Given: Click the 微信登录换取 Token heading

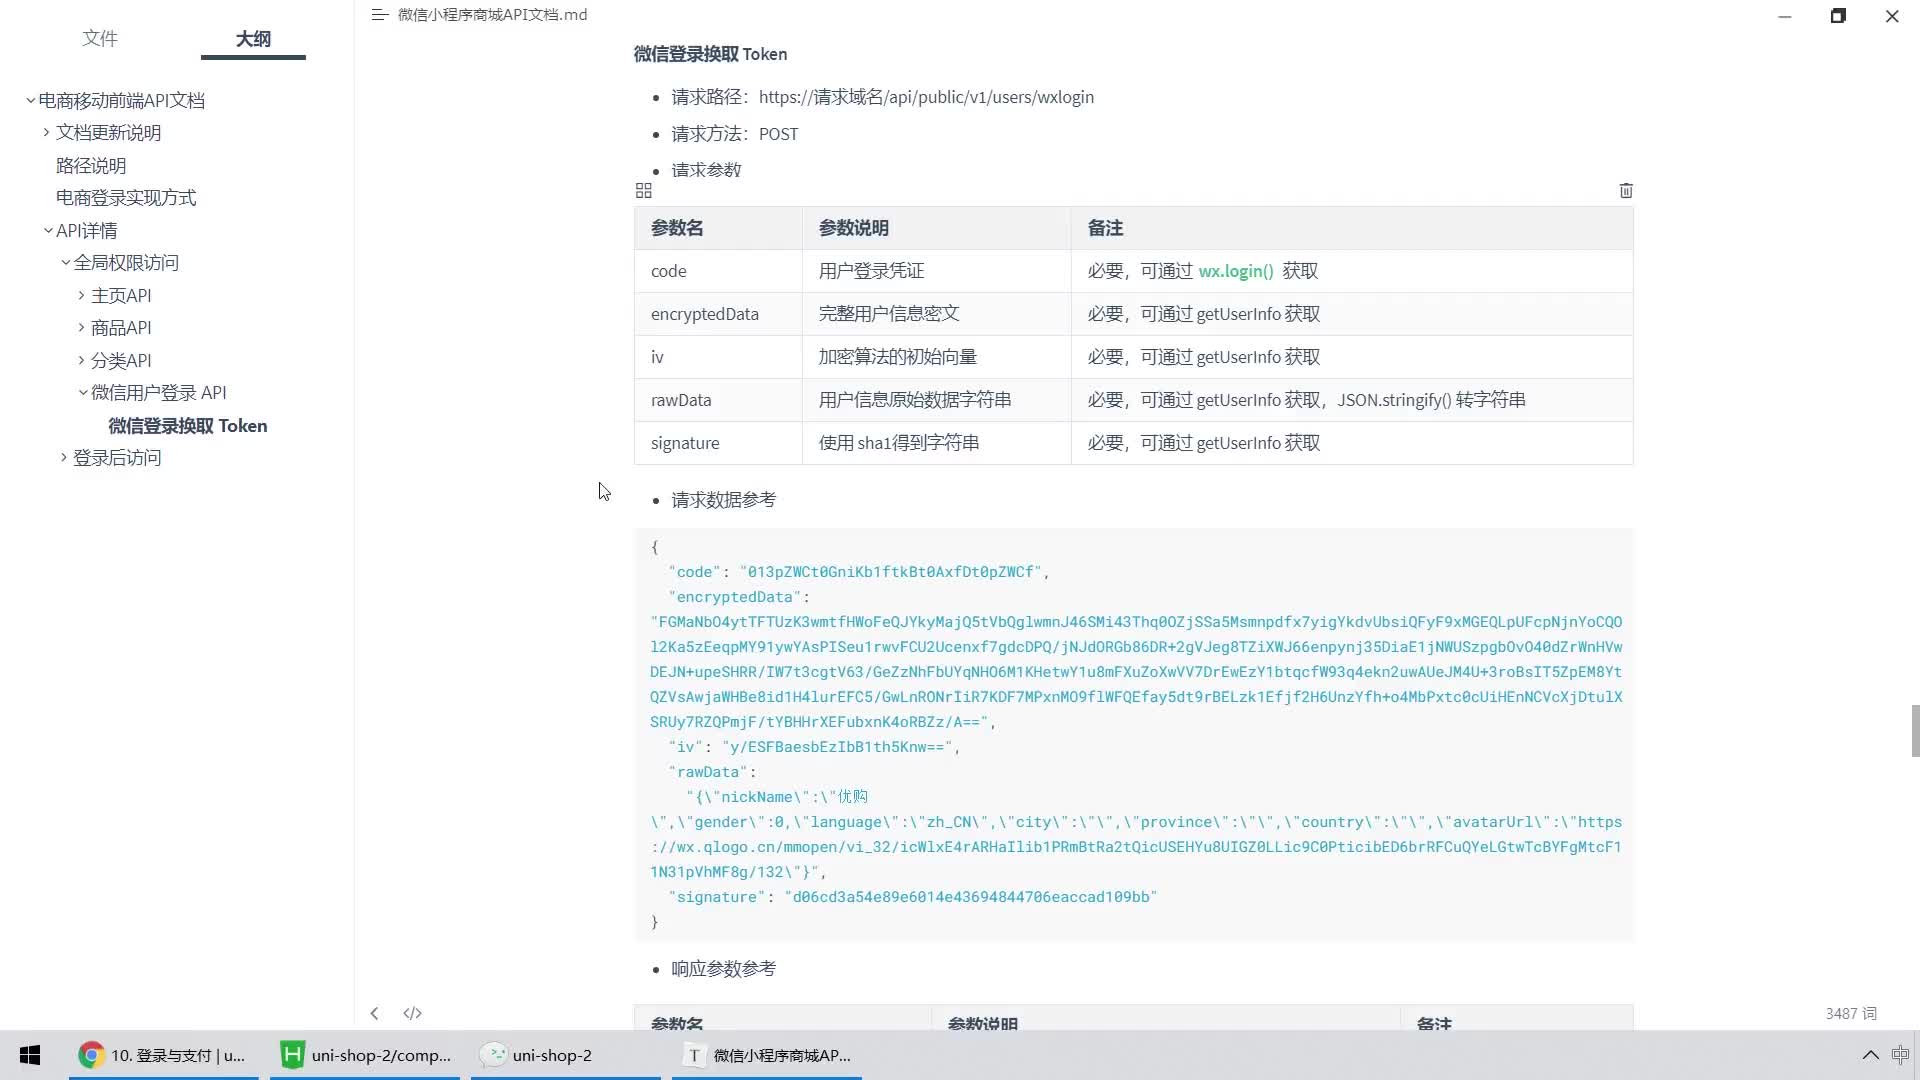Looking at the screenshot, I should 710,54.
